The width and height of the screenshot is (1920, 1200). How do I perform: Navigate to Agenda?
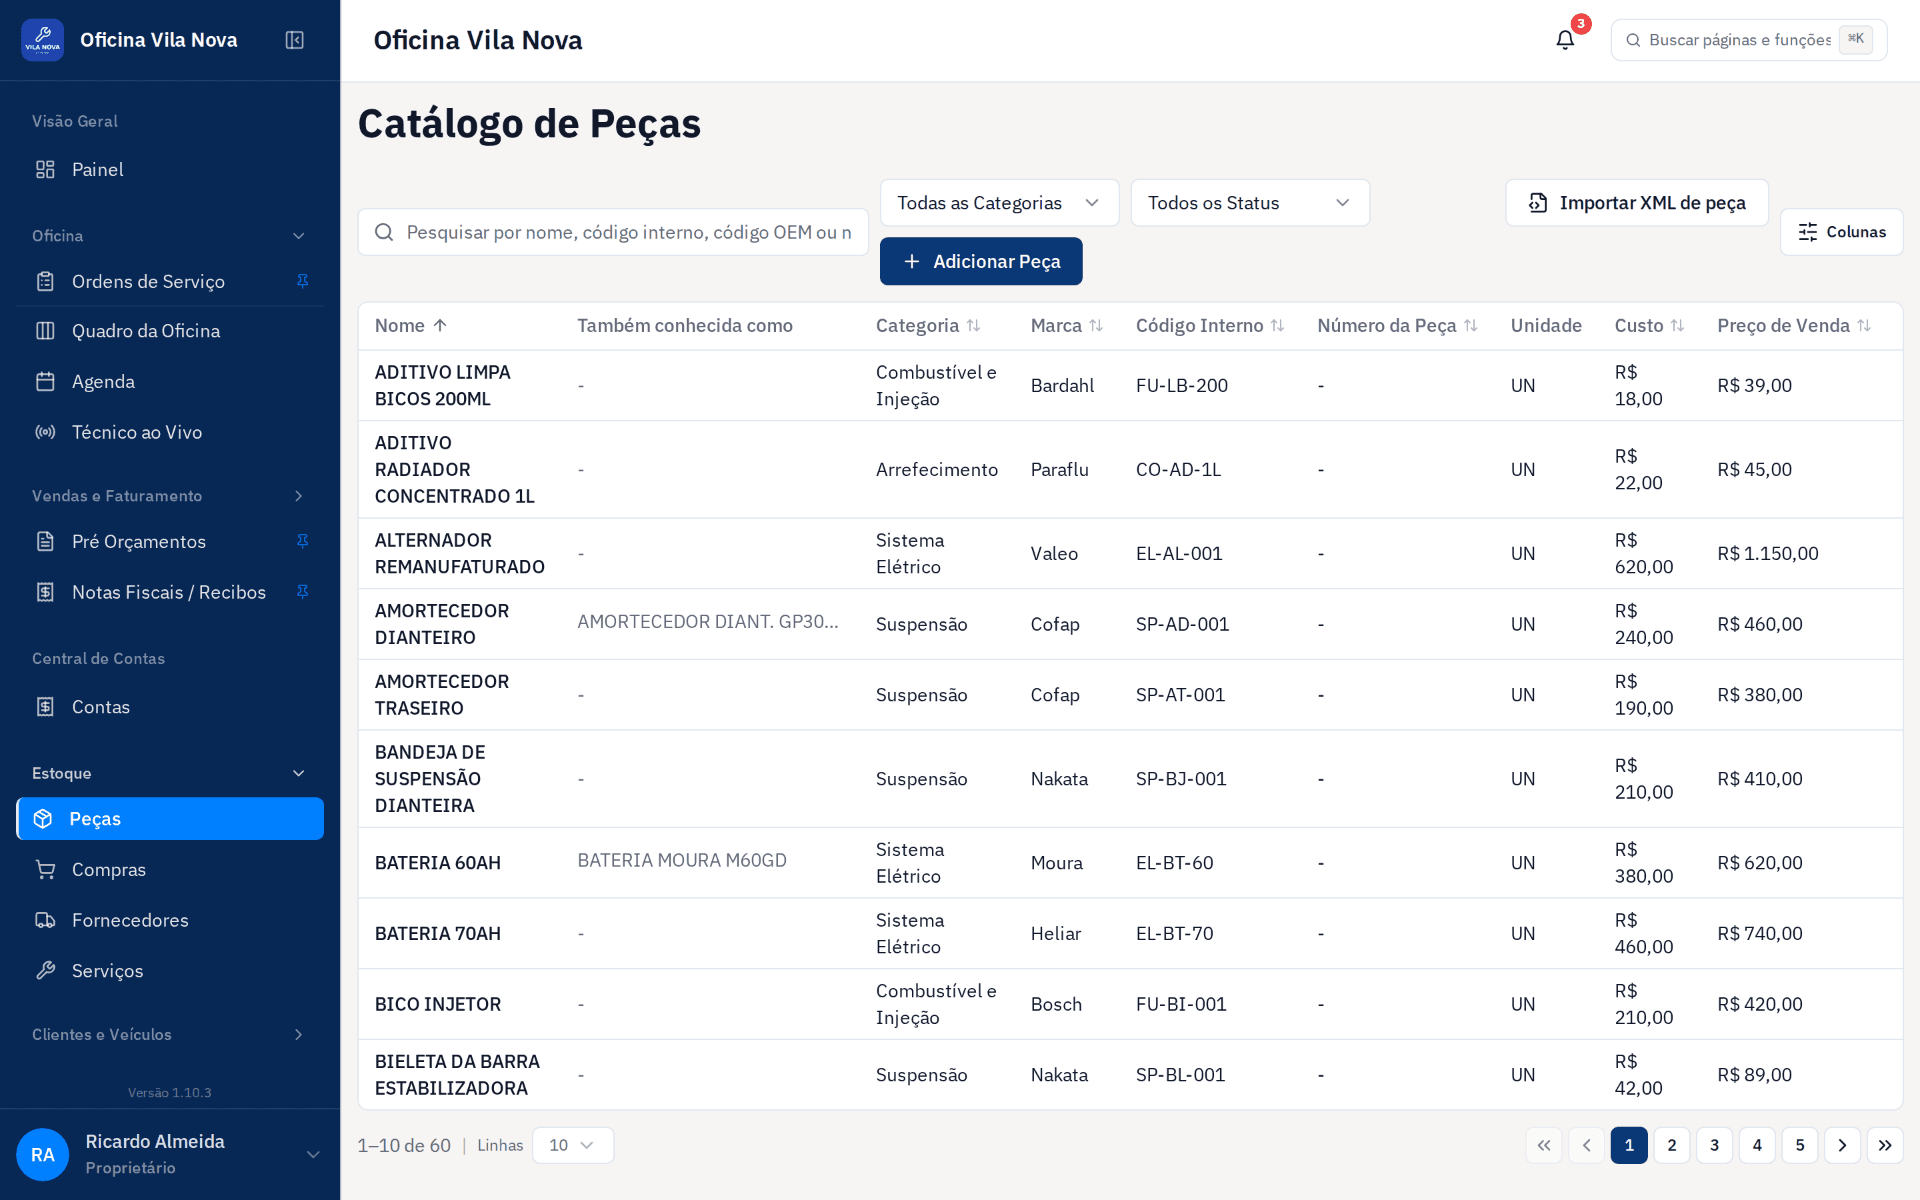[x=170, y=381]
